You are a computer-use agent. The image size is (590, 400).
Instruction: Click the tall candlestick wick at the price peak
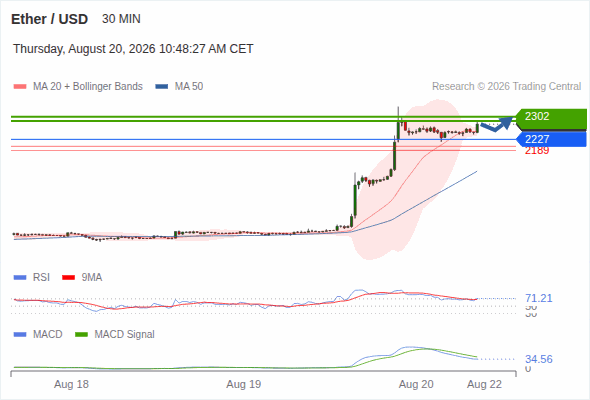[398, 115]
